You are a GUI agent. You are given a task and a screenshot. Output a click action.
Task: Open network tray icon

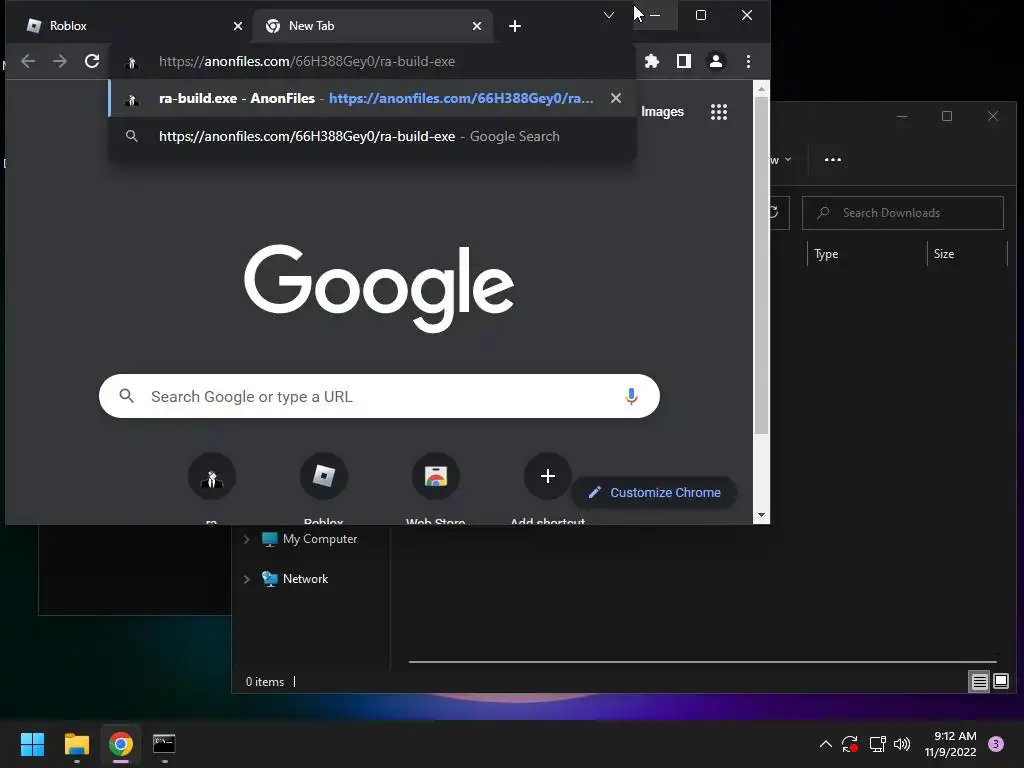click(877, 744)
